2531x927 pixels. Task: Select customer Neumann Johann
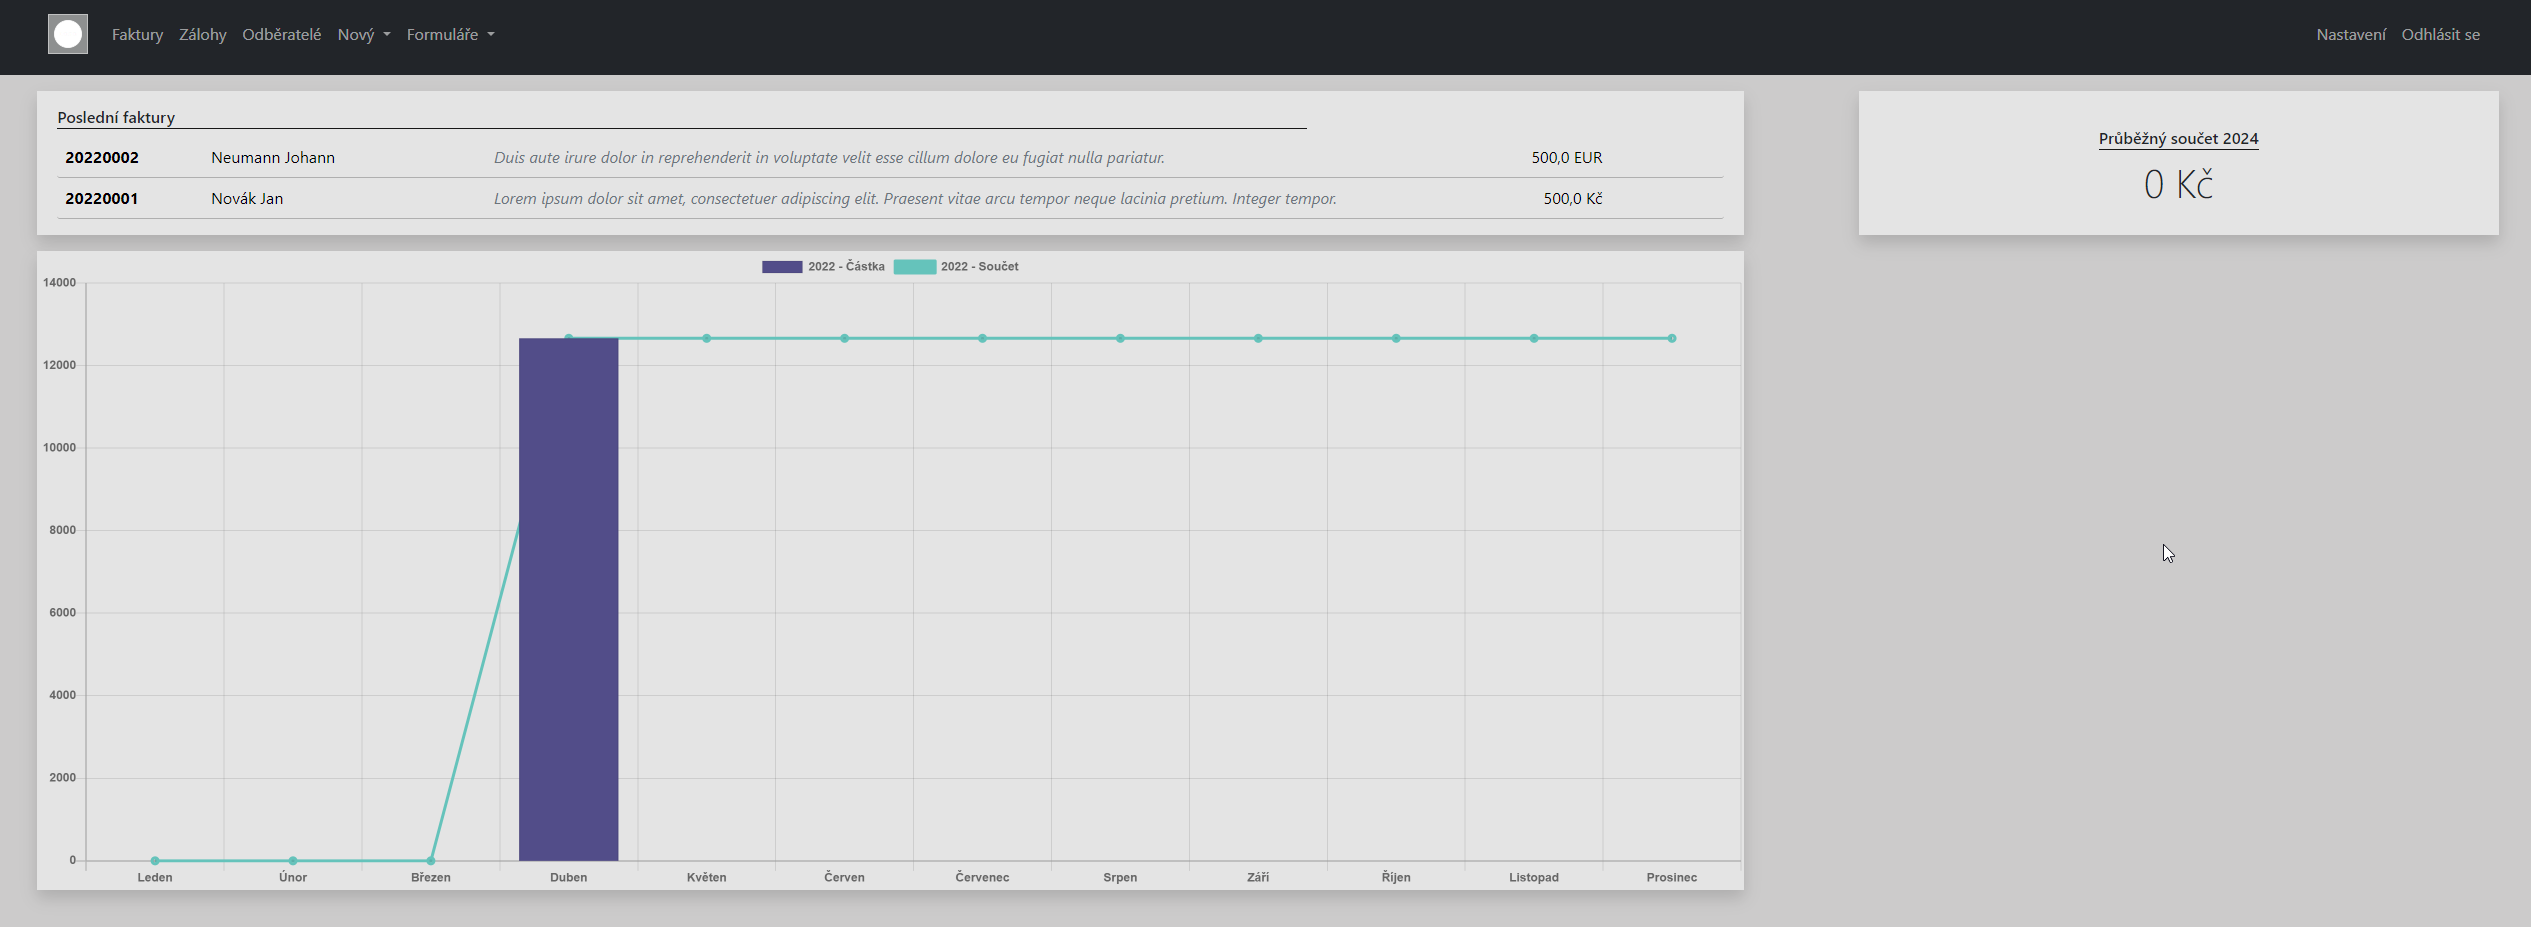273,157
